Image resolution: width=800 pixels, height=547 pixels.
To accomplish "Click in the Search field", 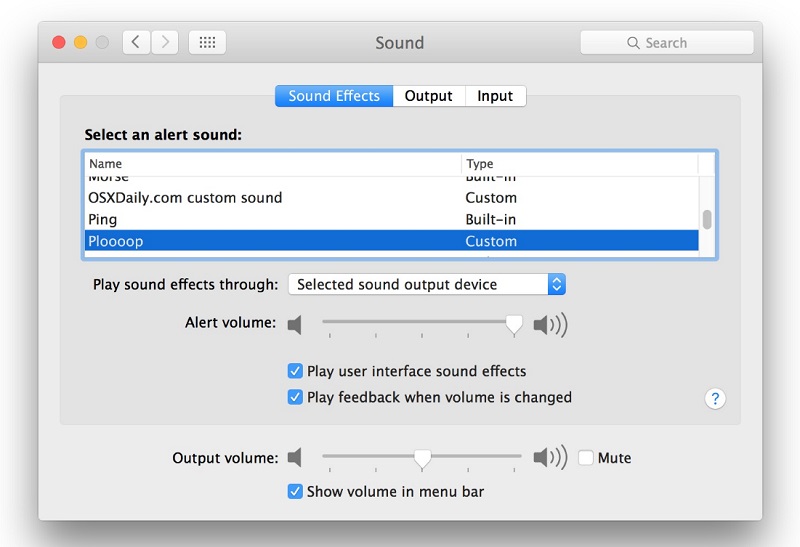I will (x=667, y=43).
